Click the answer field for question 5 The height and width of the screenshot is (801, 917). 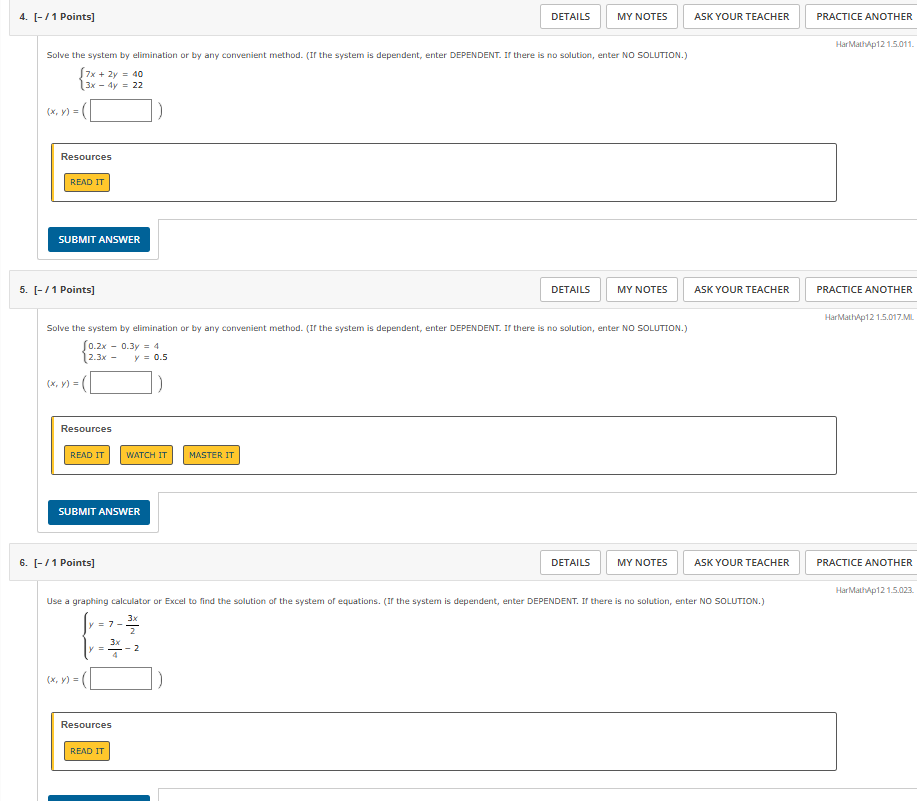click(121, 383)
